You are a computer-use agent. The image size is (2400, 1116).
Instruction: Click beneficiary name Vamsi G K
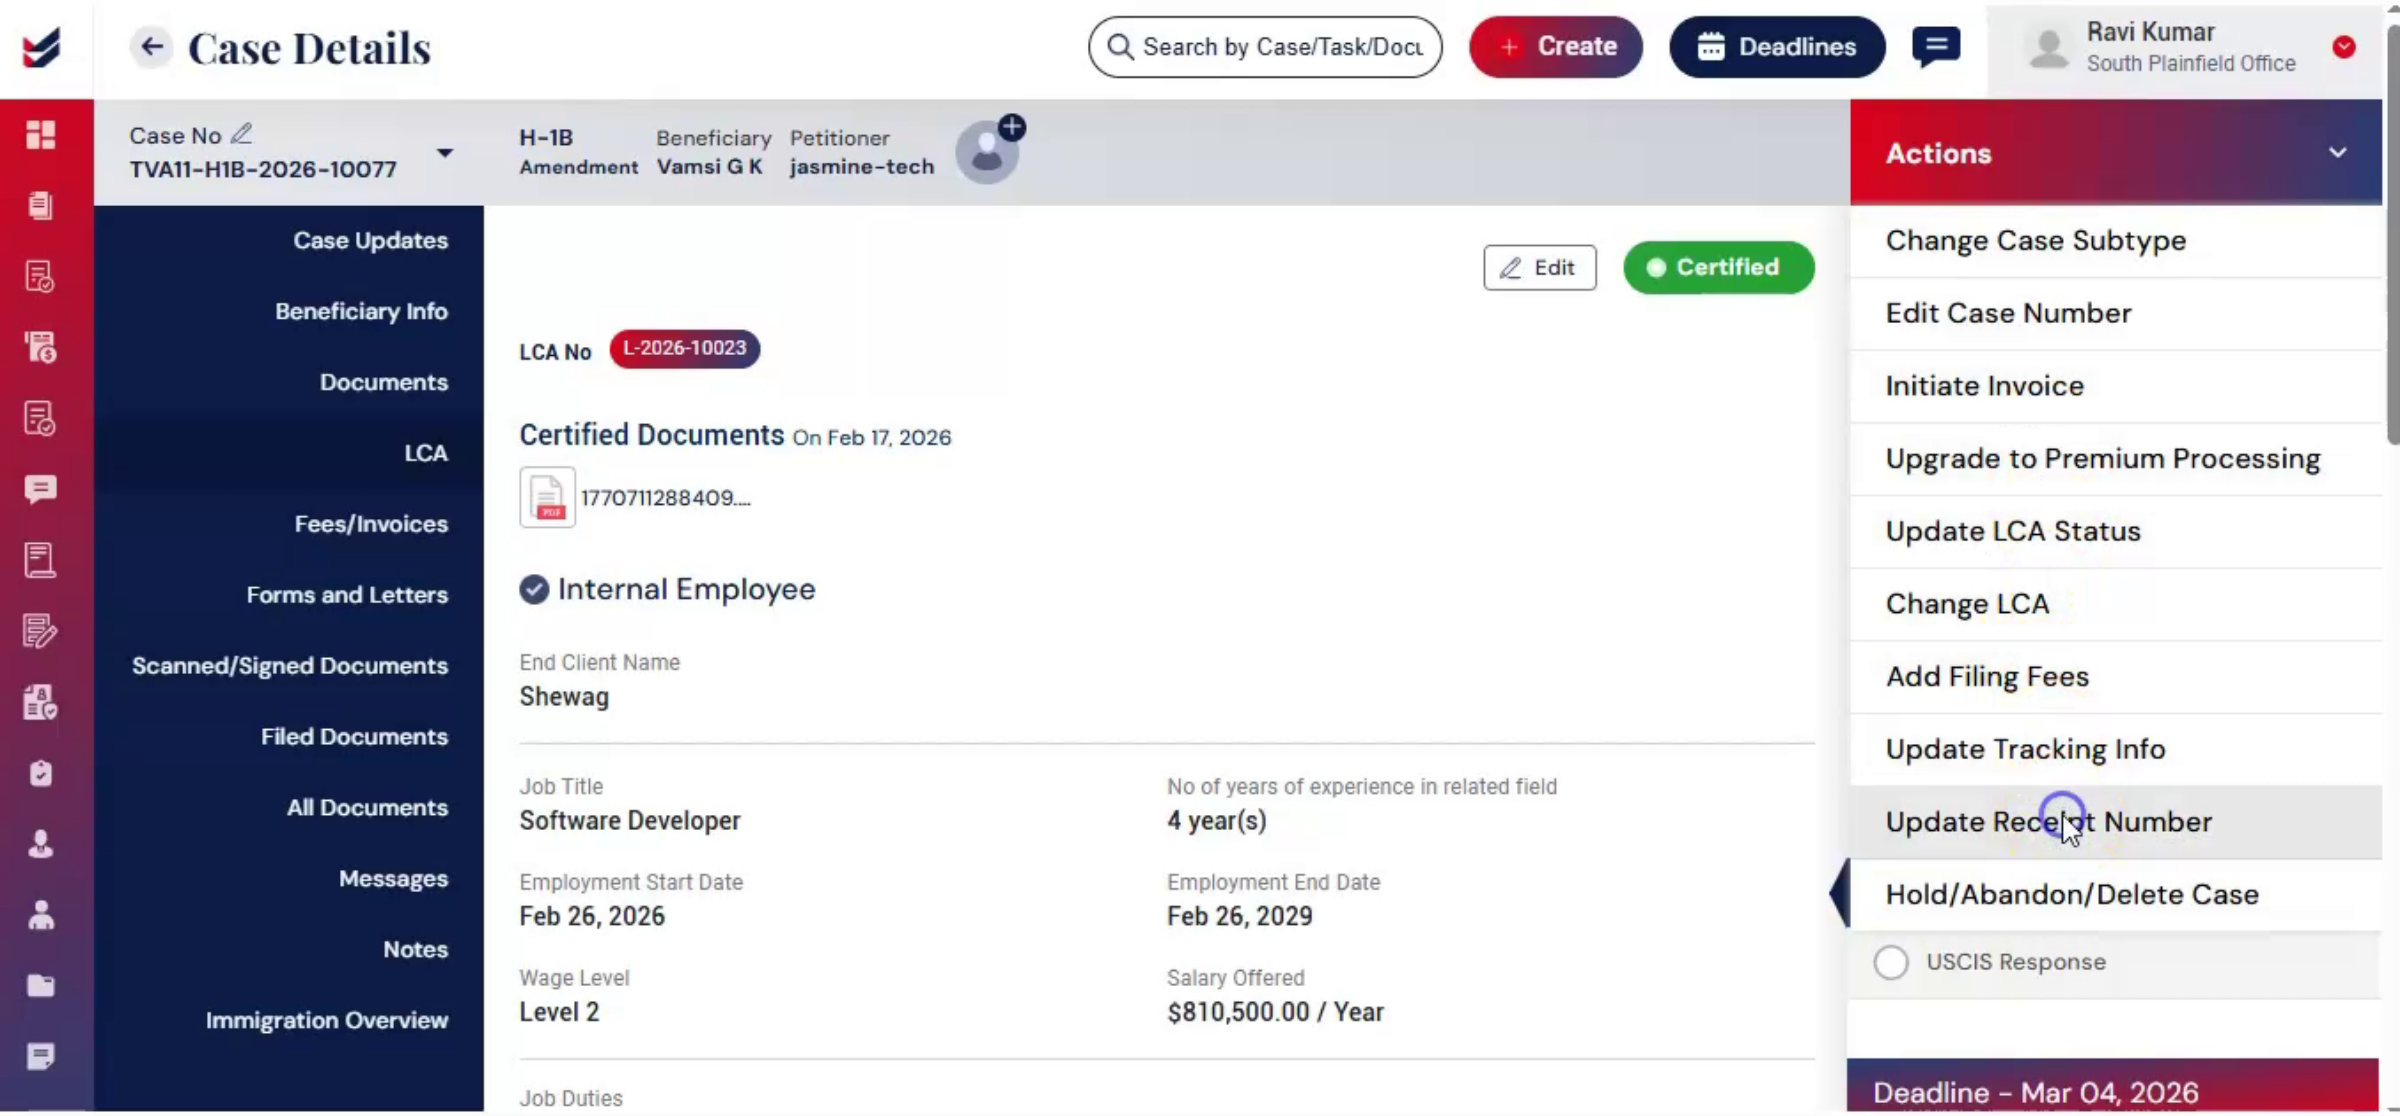[x=709, y=167]
